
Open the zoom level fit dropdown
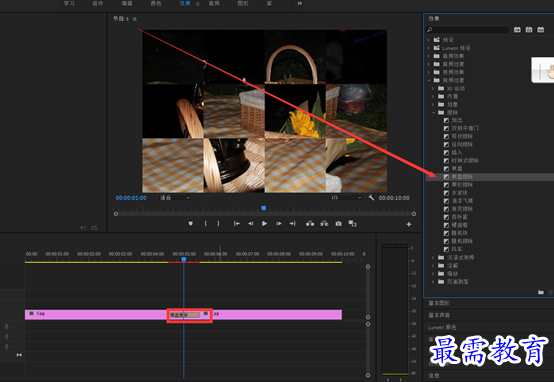pos(175,198)
